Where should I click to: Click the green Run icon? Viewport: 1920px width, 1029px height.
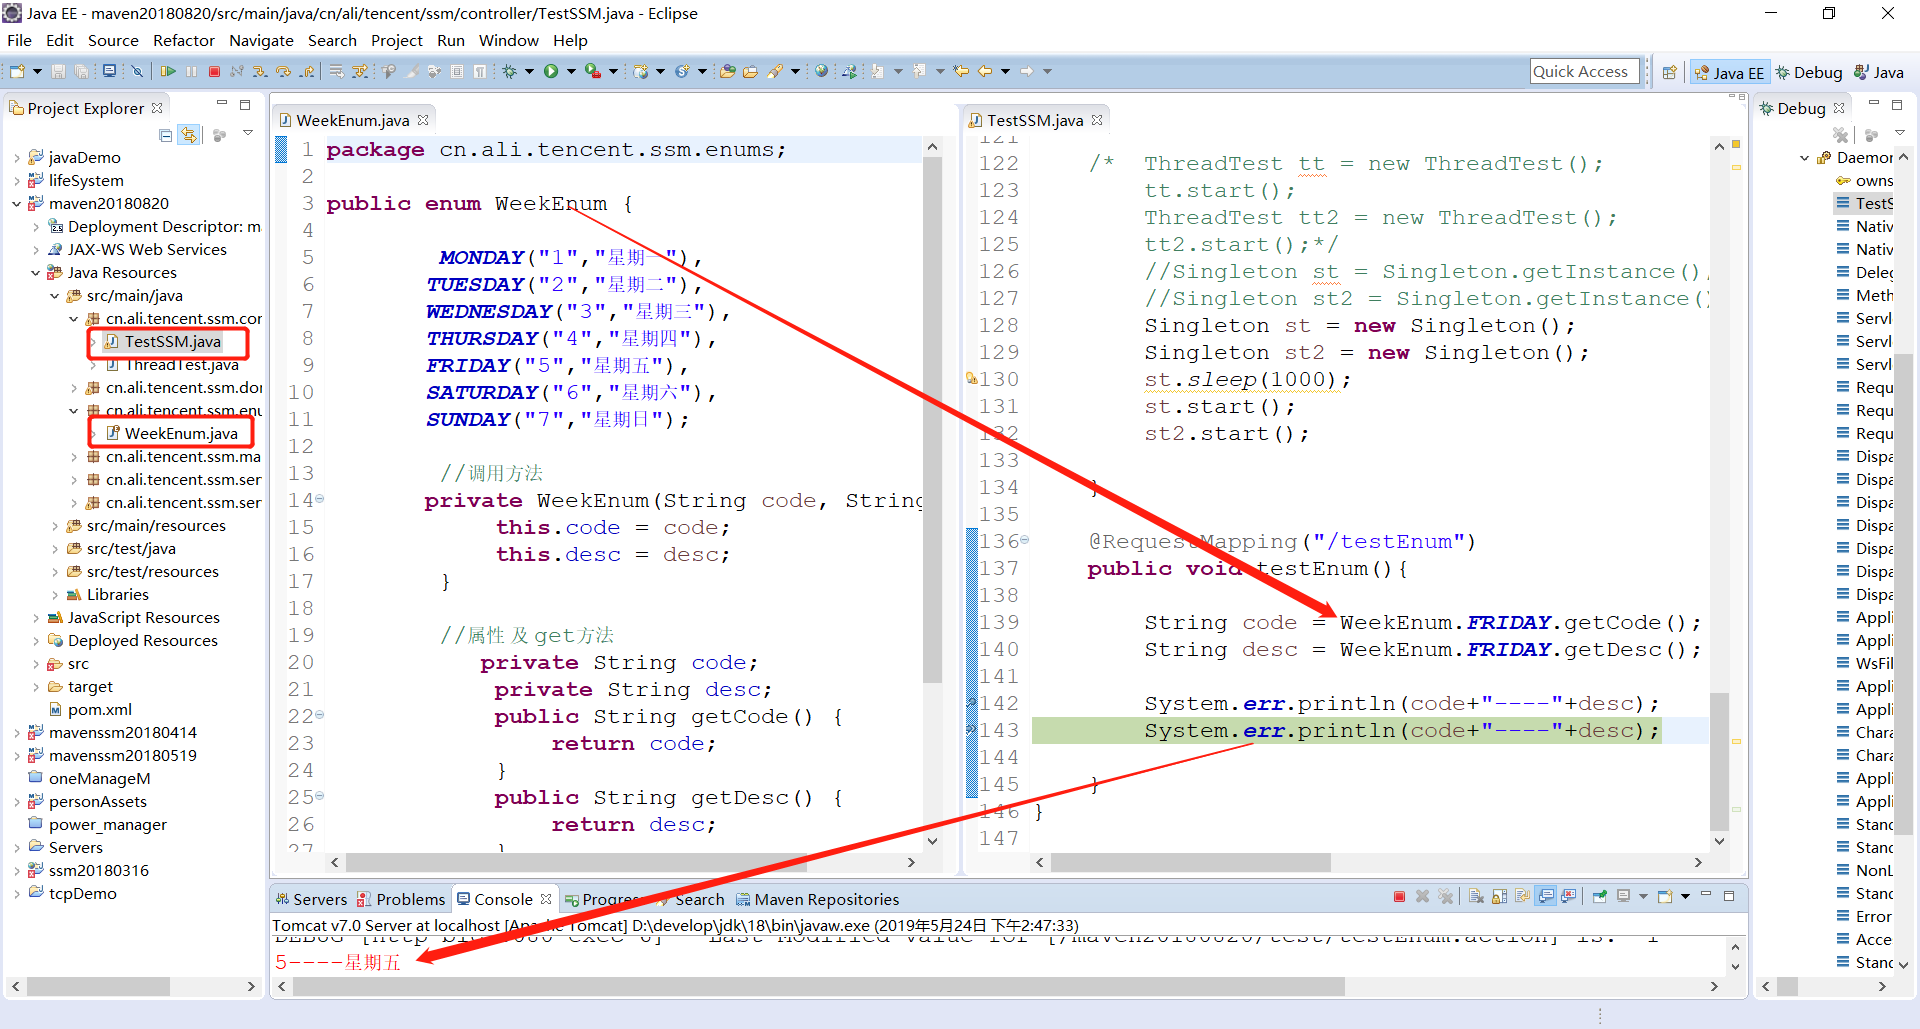(550, 71)
